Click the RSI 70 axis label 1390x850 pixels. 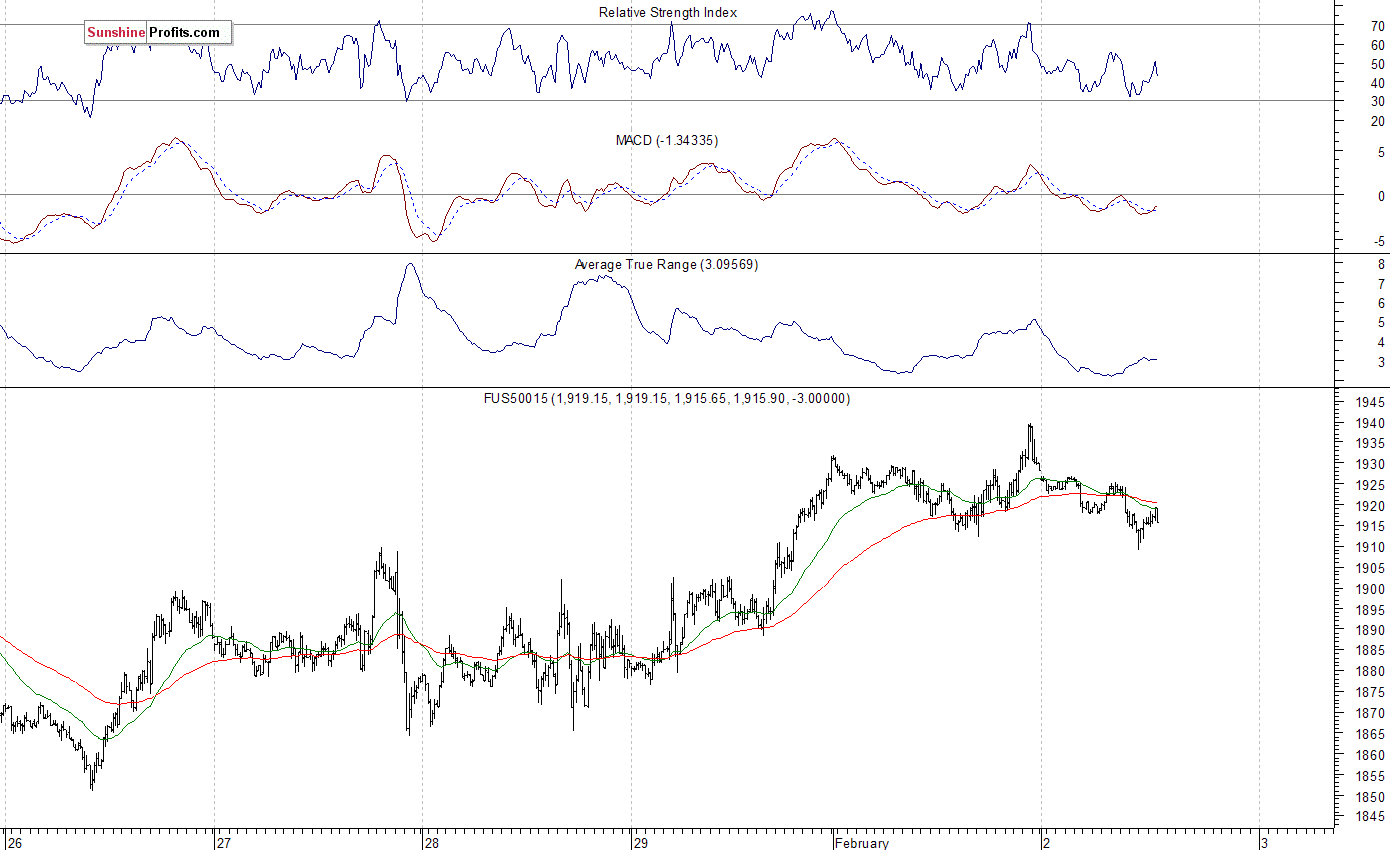[x=1378, y=27]
